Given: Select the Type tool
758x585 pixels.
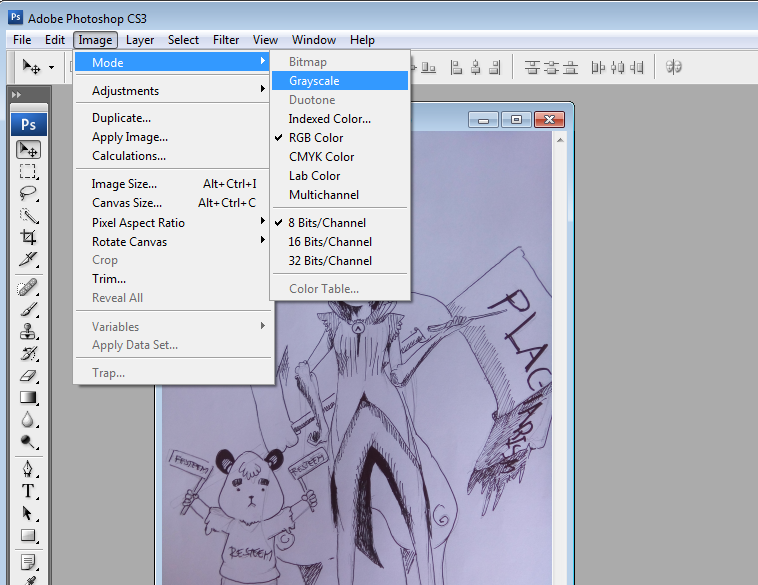Looking at the screenshot, I should coord(28,491).
